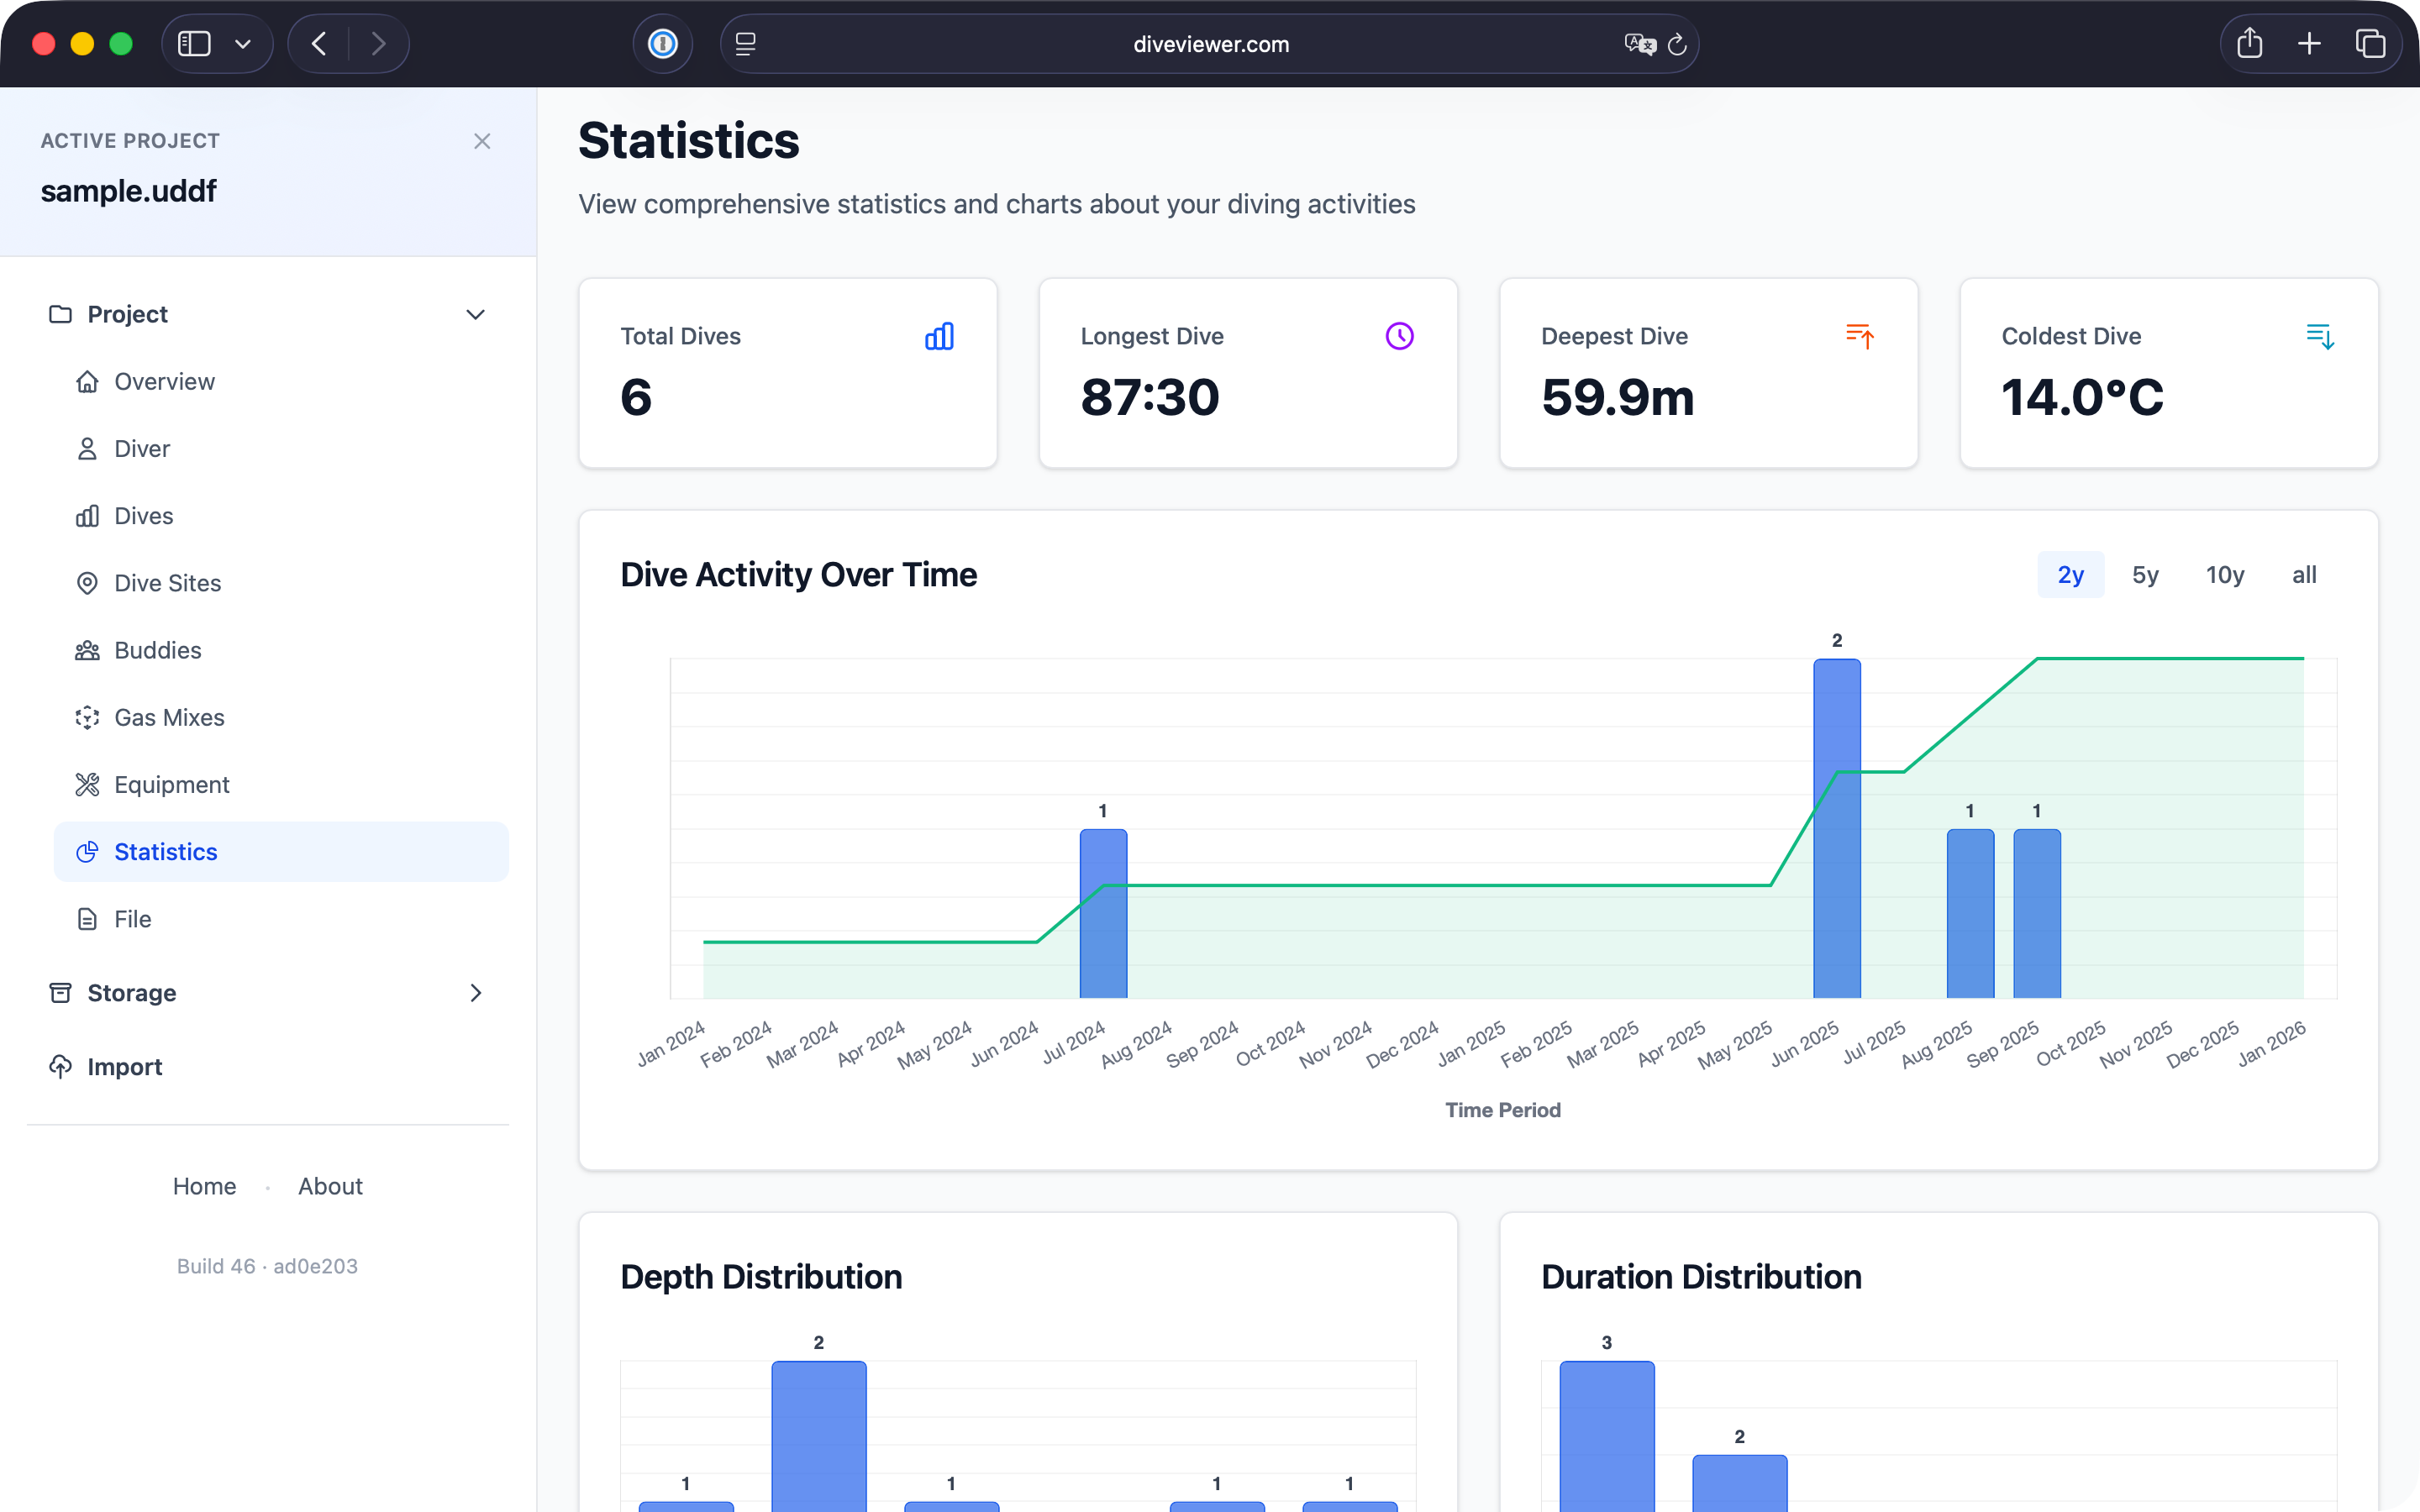Expand the Storage section
The image size is (2420, 1512).
(x=476, y=993)
